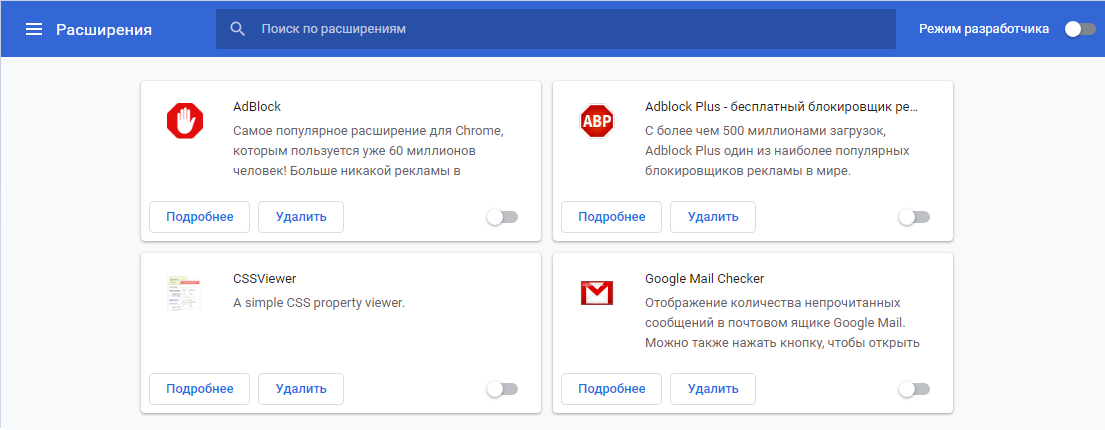Open the hamburger main menu

(34, 29)
